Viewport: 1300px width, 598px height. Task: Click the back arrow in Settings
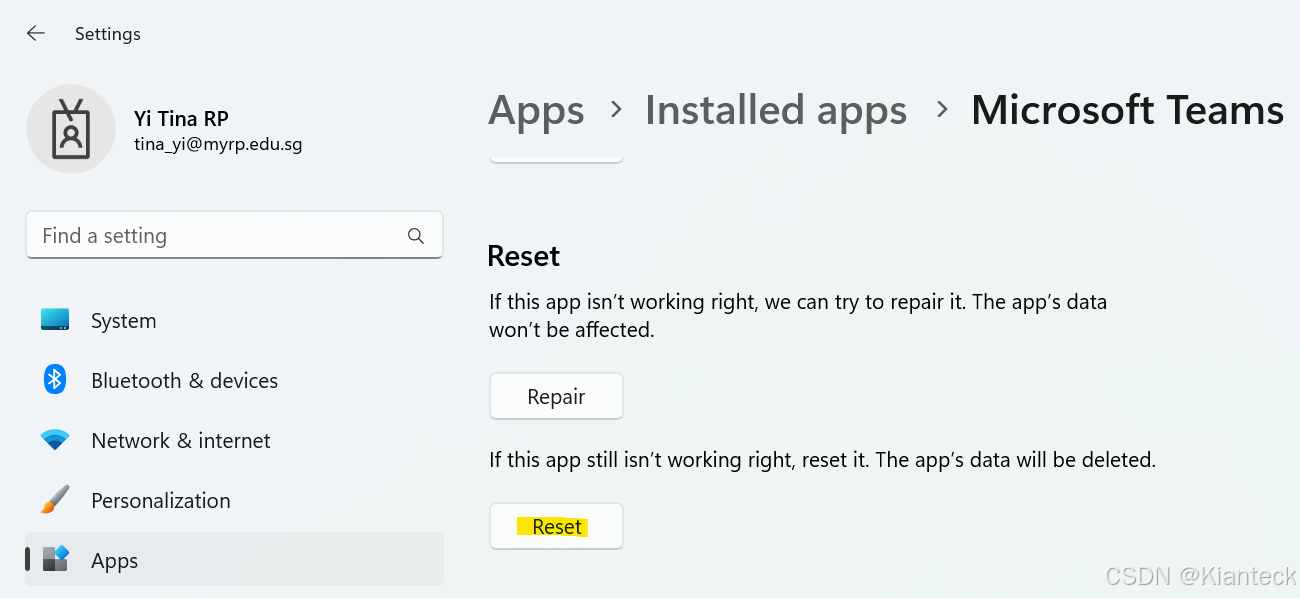click(x=36, y=33)
